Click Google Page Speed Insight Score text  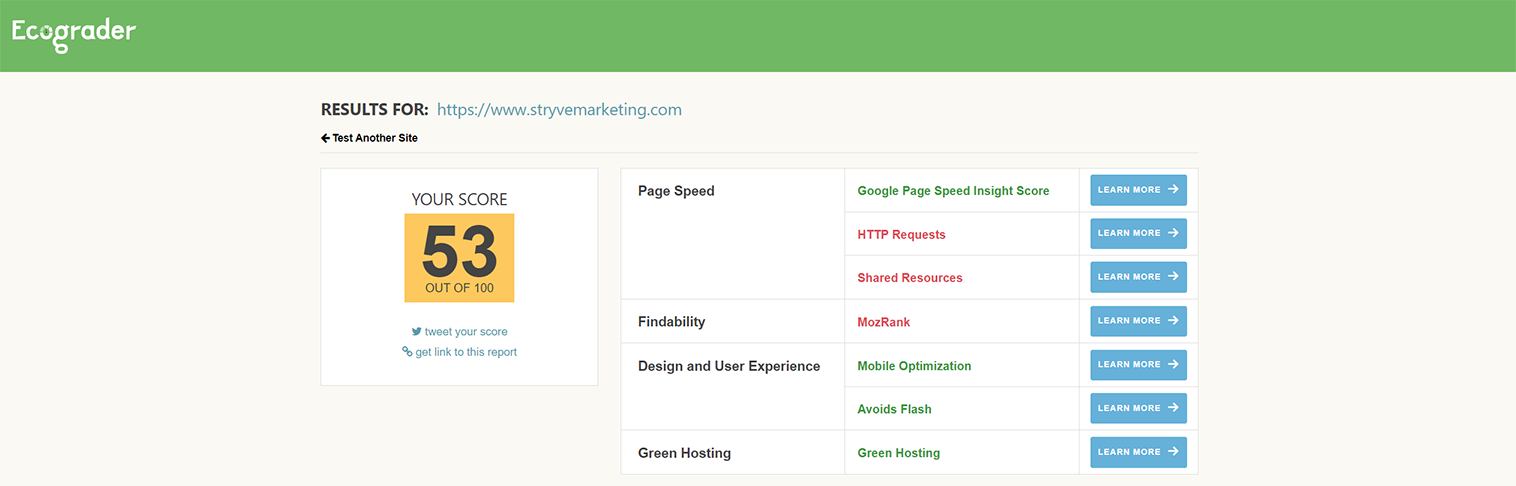953,191
